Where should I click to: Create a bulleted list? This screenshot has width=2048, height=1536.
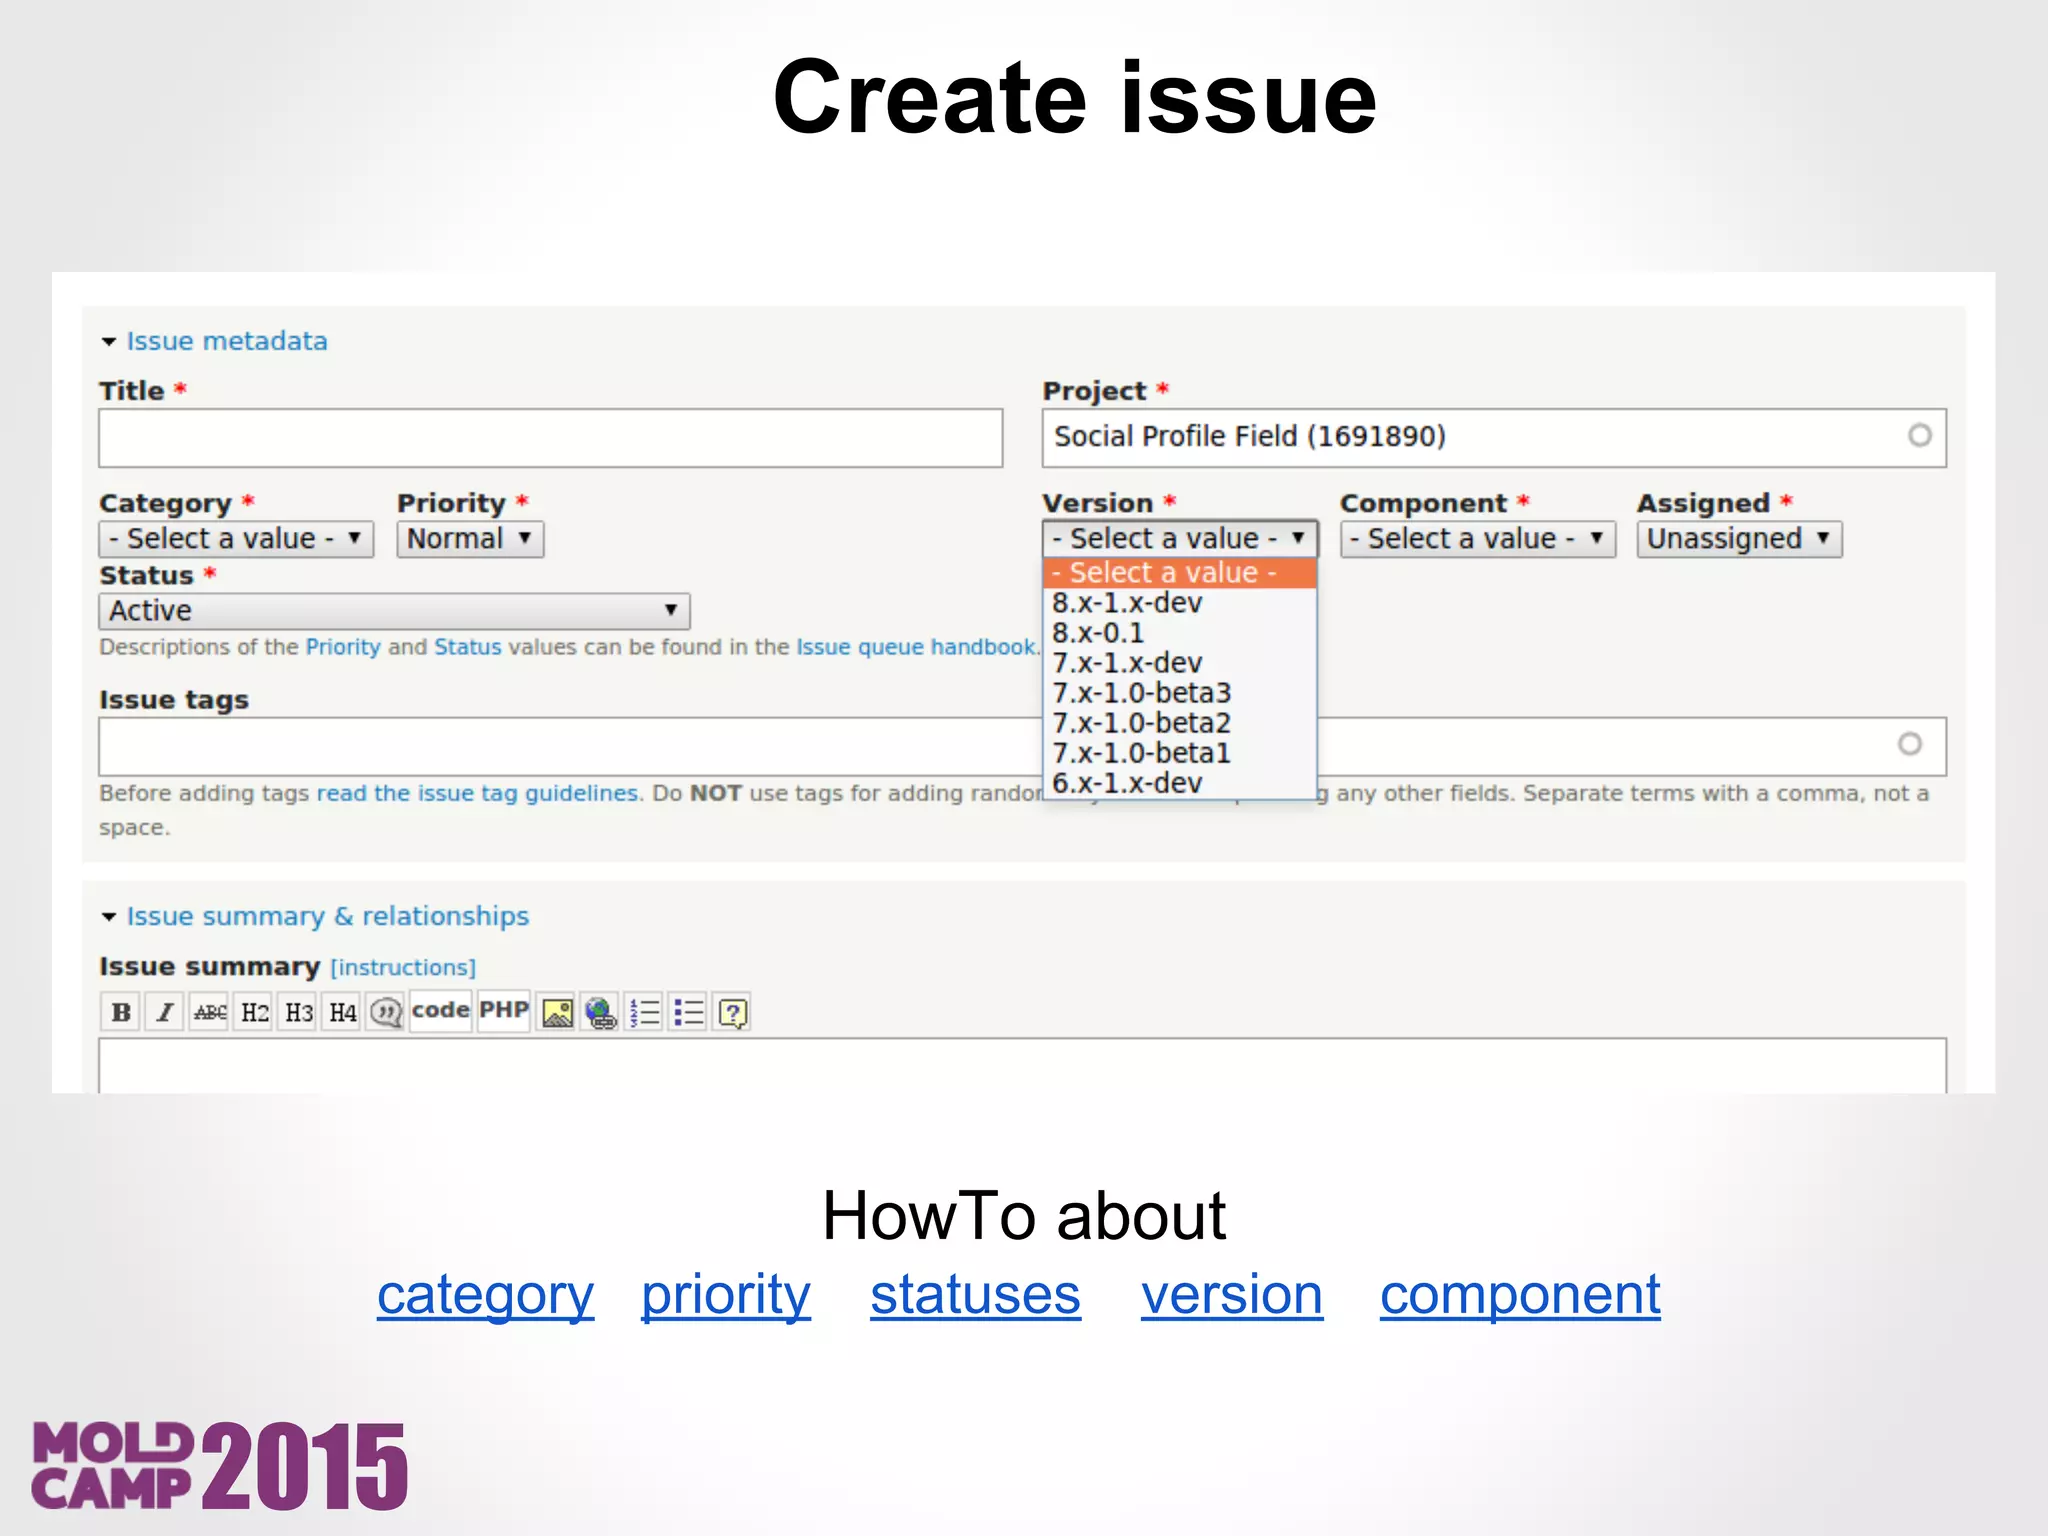pos(688,1012)
